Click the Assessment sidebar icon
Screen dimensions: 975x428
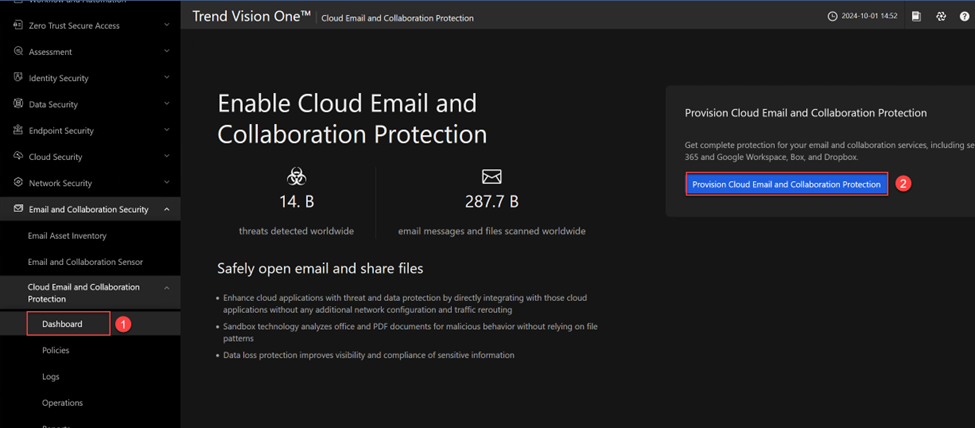point(18,52)
